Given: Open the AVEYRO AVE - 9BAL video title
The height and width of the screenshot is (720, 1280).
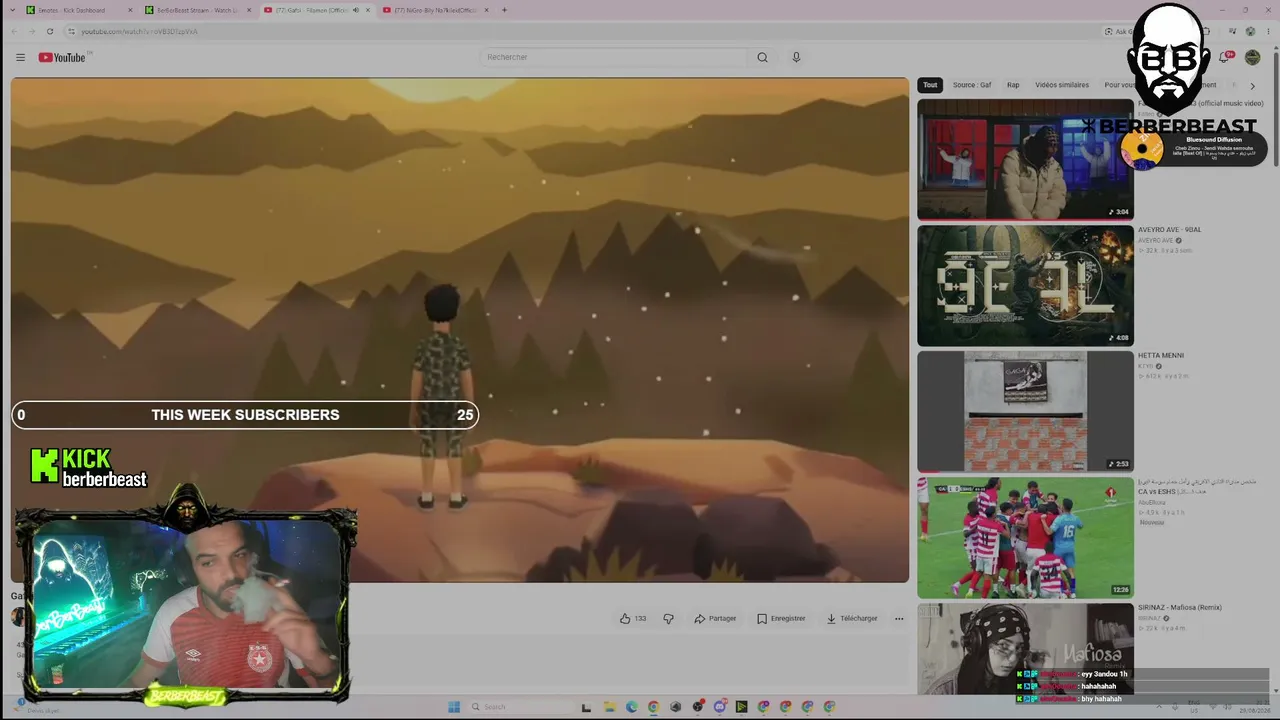Looking at the screenshot, I should click(1170, 229).
